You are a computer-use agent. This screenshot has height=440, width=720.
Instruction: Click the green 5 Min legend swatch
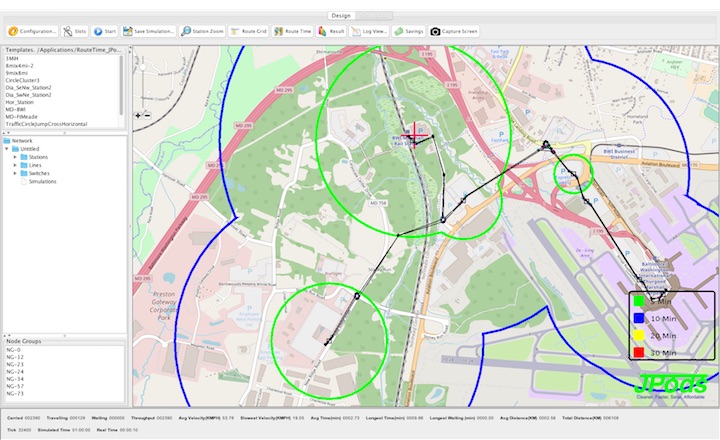[638, 299]
